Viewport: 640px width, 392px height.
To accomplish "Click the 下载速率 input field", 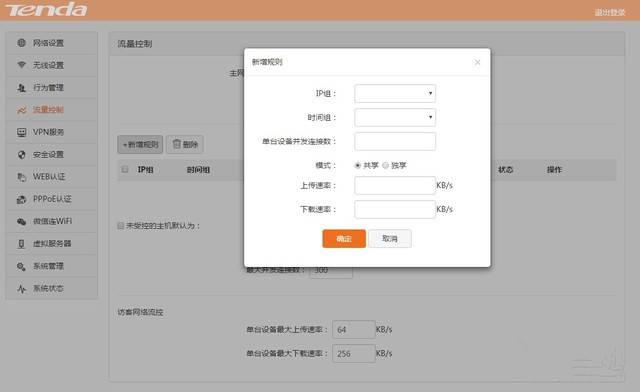I will tap(395, 209).
